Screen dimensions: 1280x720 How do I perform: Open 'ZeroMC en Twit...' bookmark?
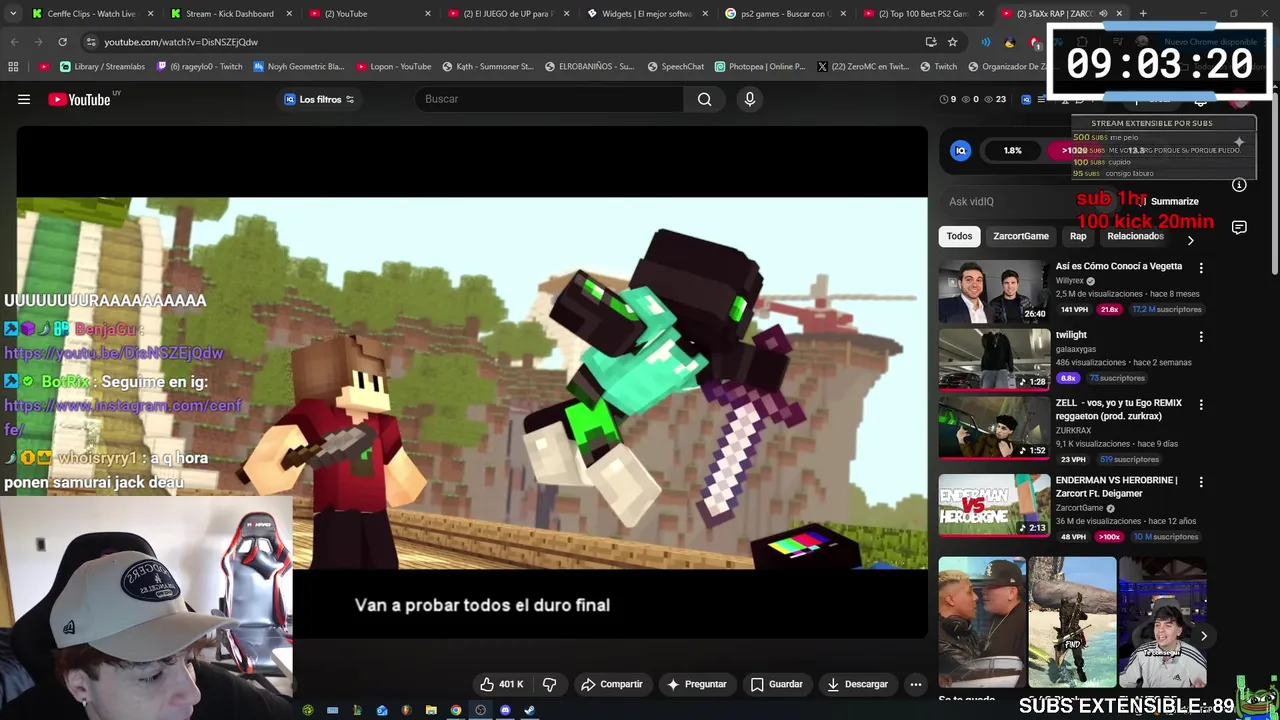tap(863, 67)
